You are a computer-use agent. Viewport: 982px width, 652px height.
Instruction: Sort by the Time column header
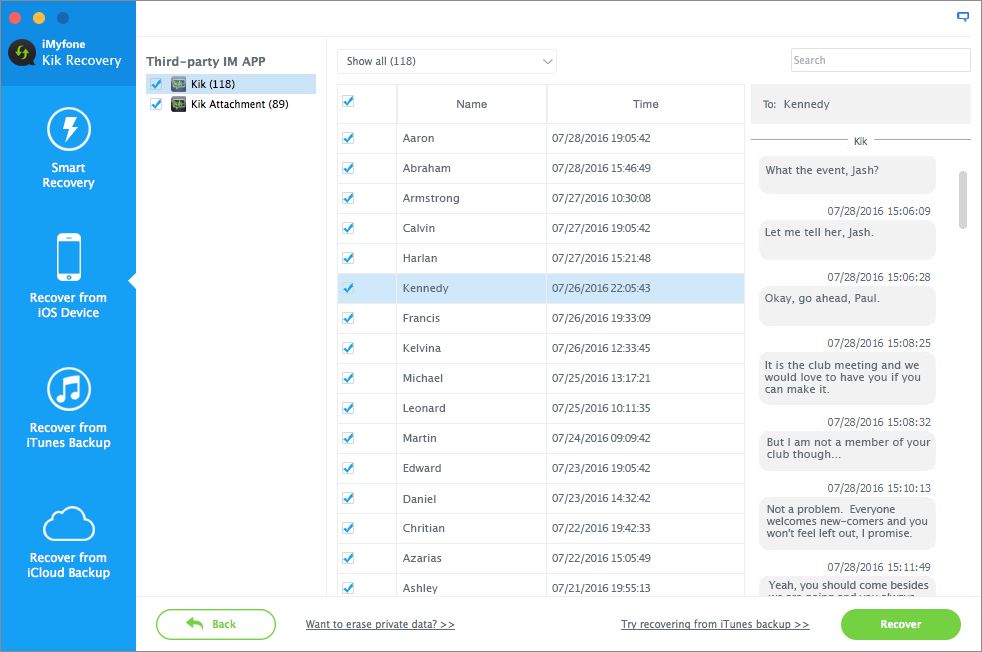646,104
